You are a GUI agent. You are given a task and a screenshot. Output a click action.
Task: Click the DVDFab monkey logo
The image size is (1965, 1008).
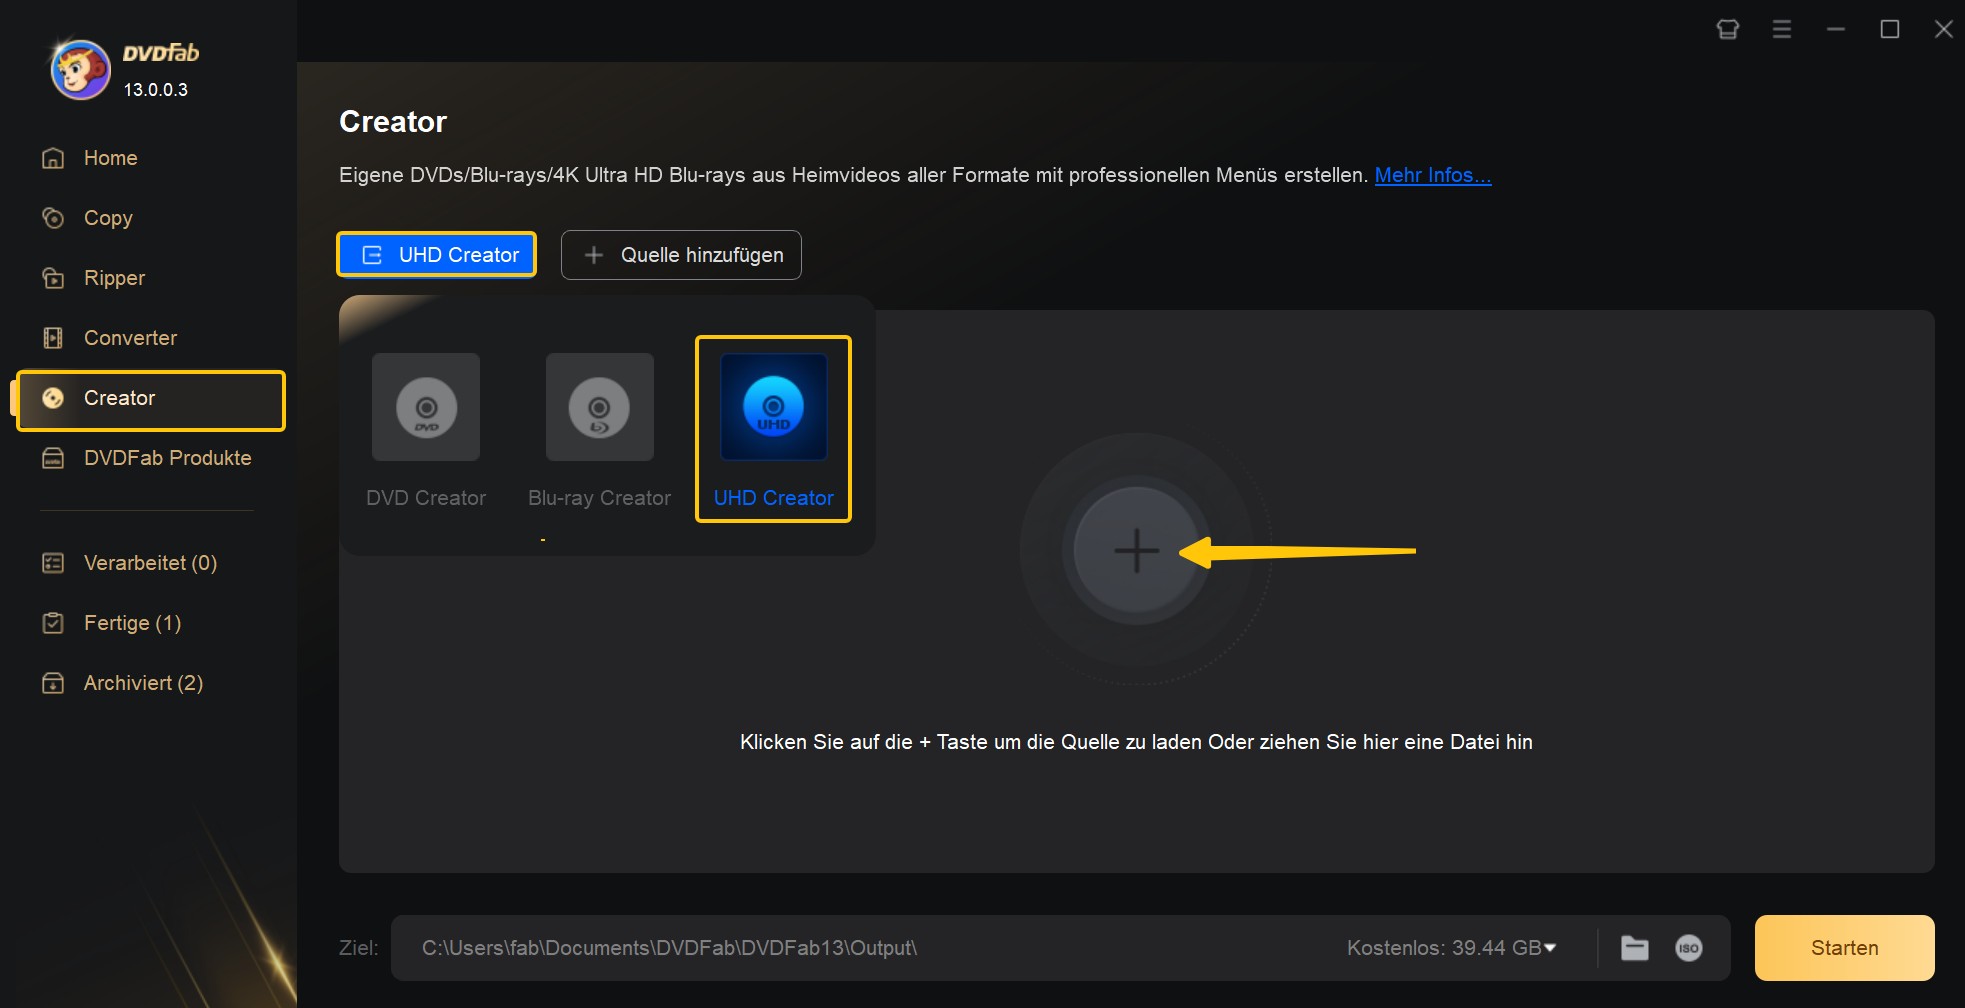[x=80, y=70]
